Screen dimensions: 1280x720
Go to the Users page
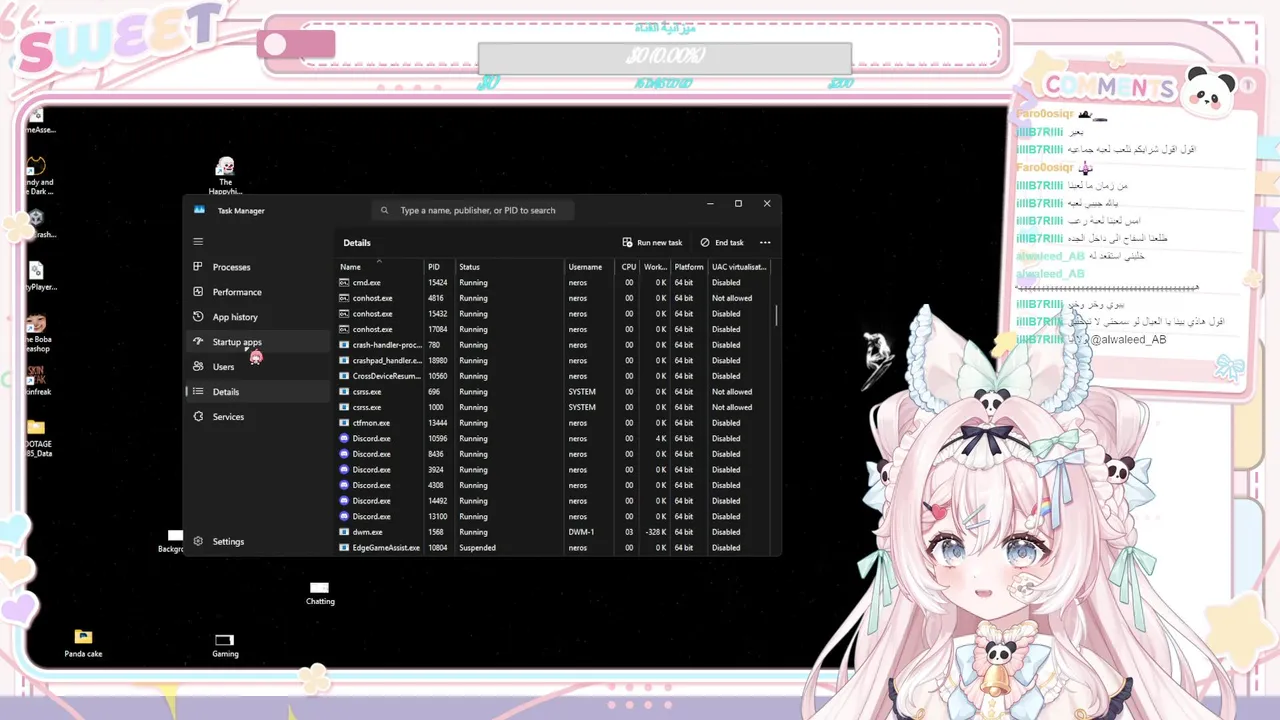257,367
